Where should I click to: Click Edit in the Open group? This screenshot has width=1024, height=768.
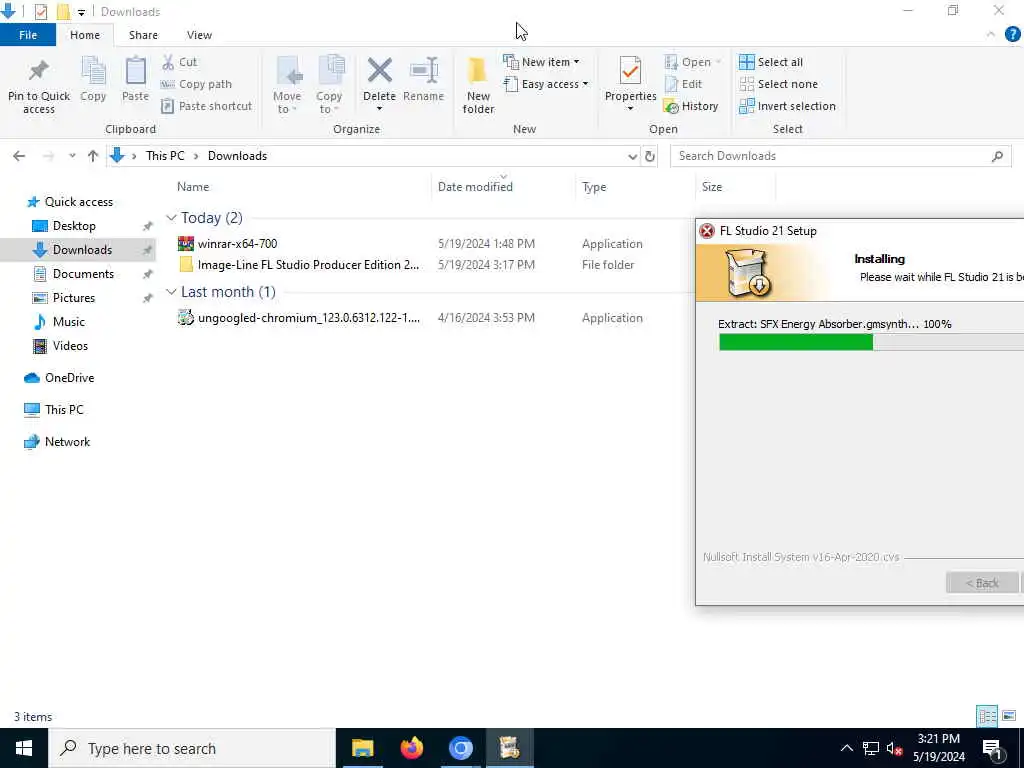point(684,84)
